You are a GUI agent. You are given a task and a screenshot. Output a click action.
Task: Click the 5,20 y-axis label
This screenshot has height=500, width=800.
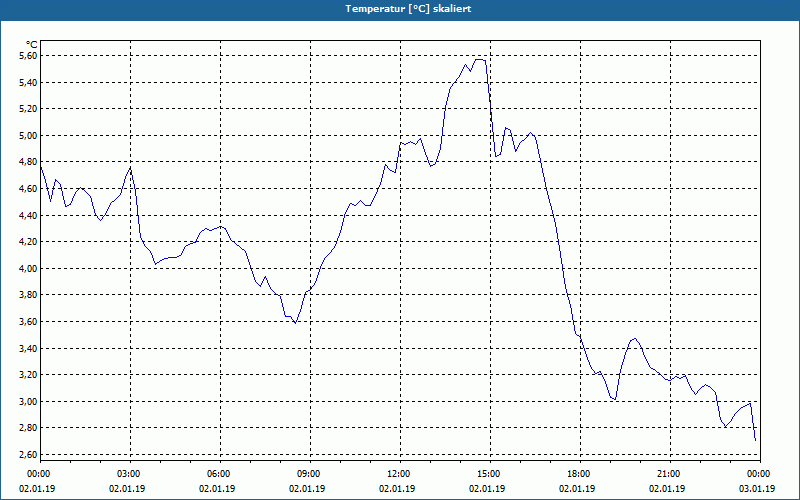point(28,109)
